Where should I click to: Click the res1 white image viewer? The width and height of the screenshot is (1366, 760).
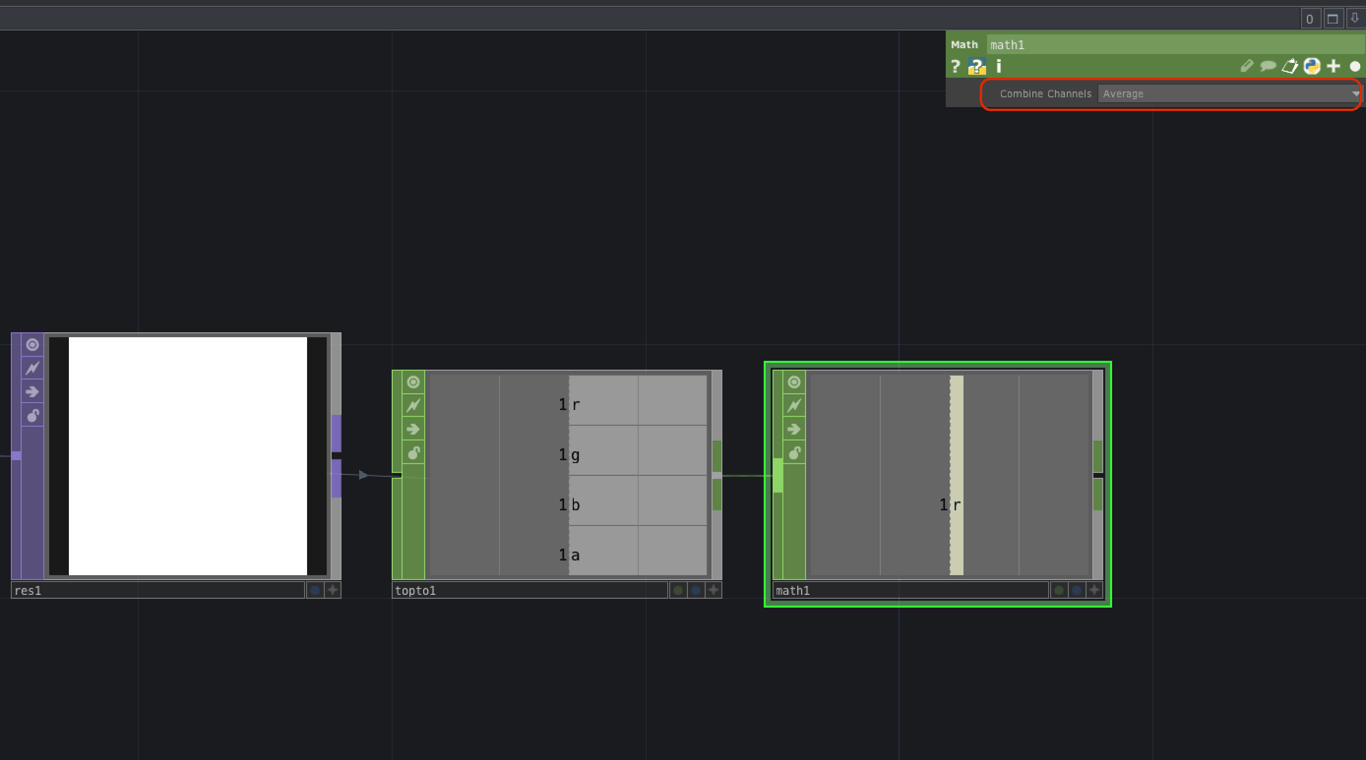coord(188,456)
